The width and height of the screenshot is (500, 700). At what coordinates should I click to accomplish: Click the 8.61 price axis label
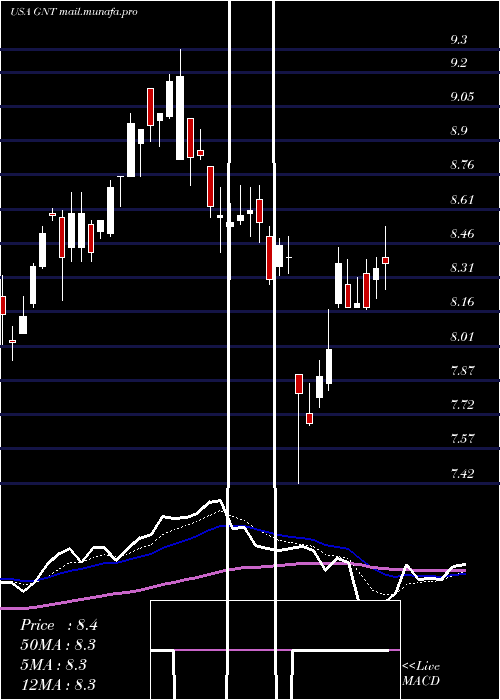[462, 199]
